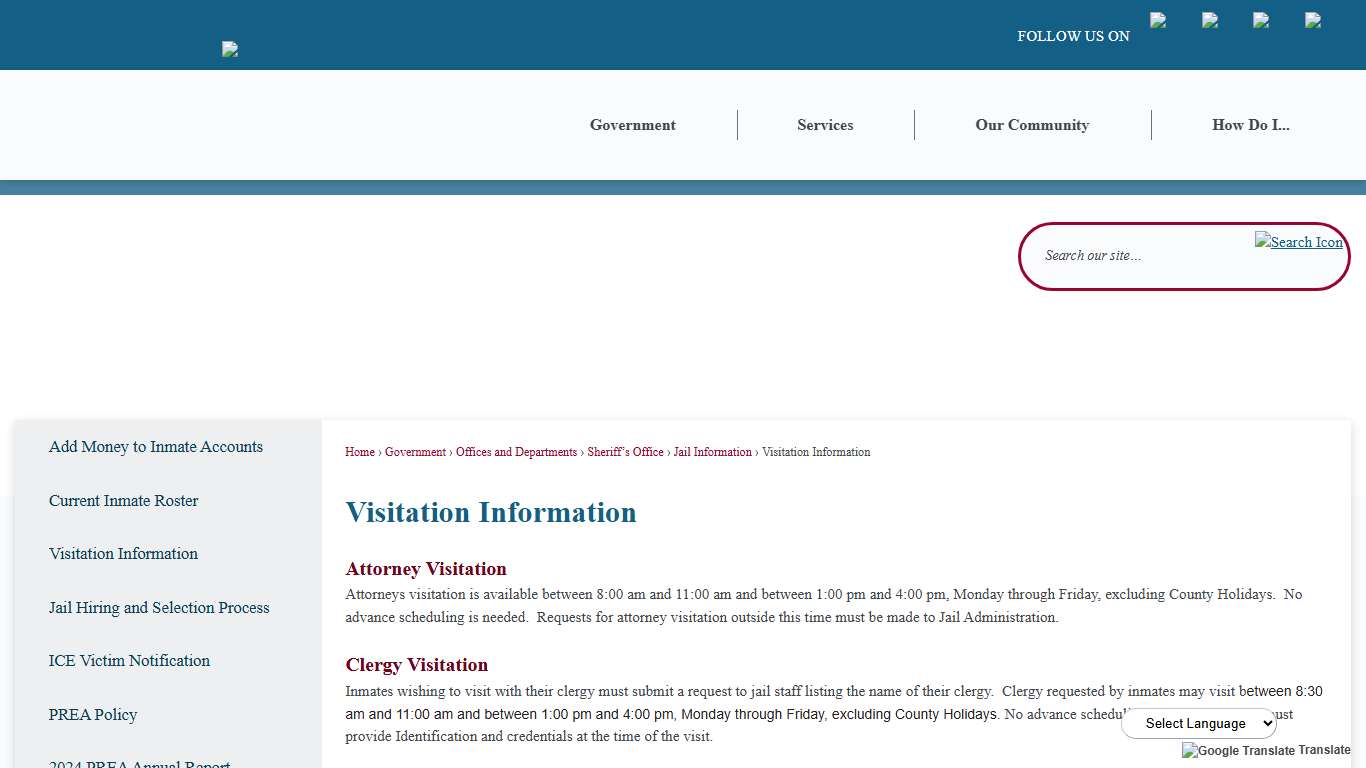Open the Services menu item
Viewport: 1366px width, 768px height.
[825, 124]
